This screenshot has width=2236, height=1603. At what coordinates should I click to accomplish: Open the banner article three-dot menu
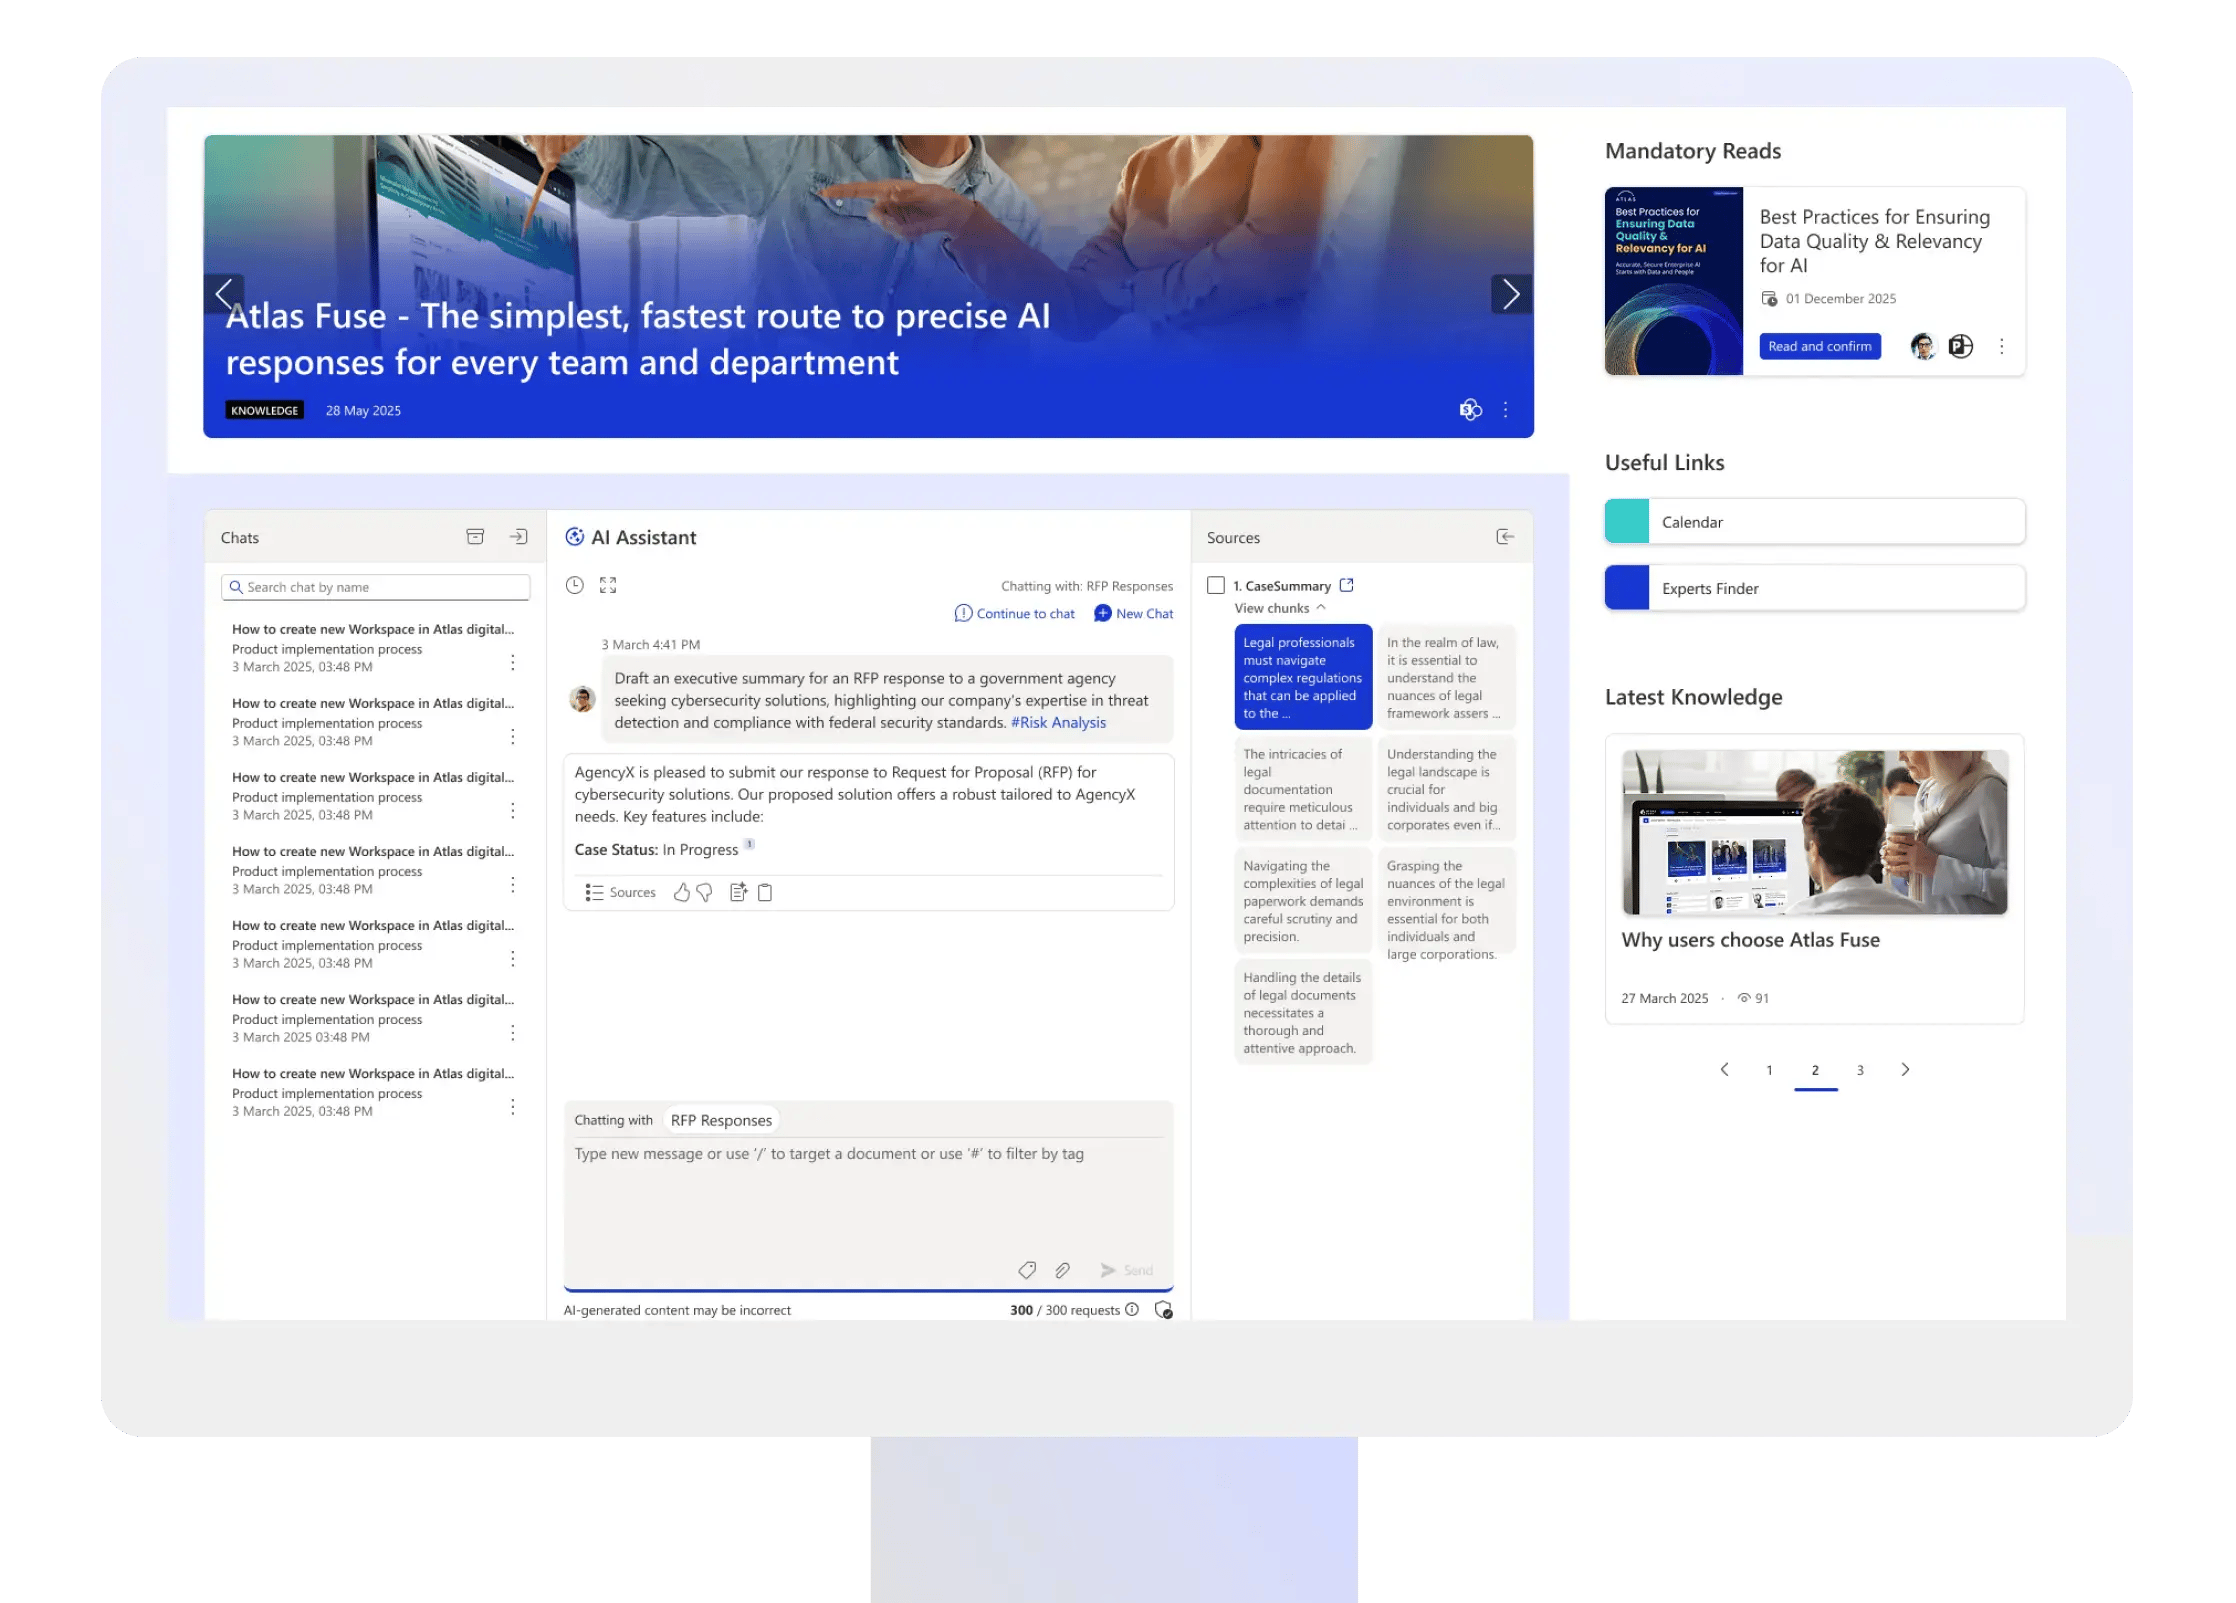[x=1505, y=409]
